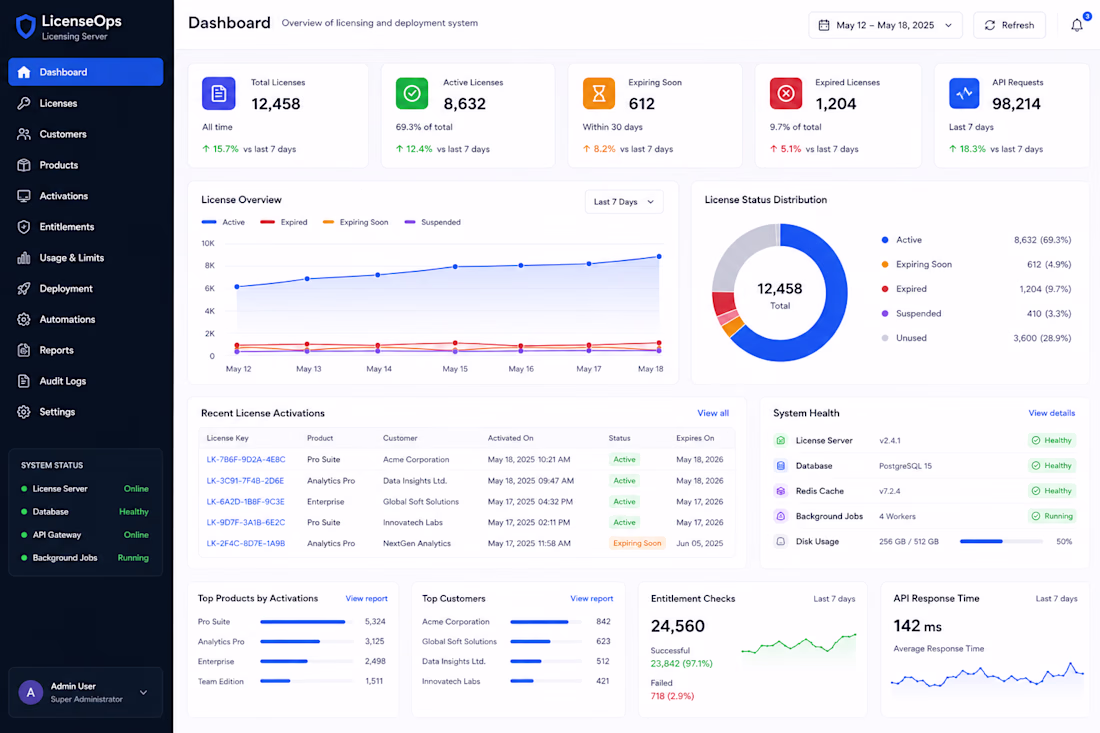Click the Customers people icon

(24, 134)
